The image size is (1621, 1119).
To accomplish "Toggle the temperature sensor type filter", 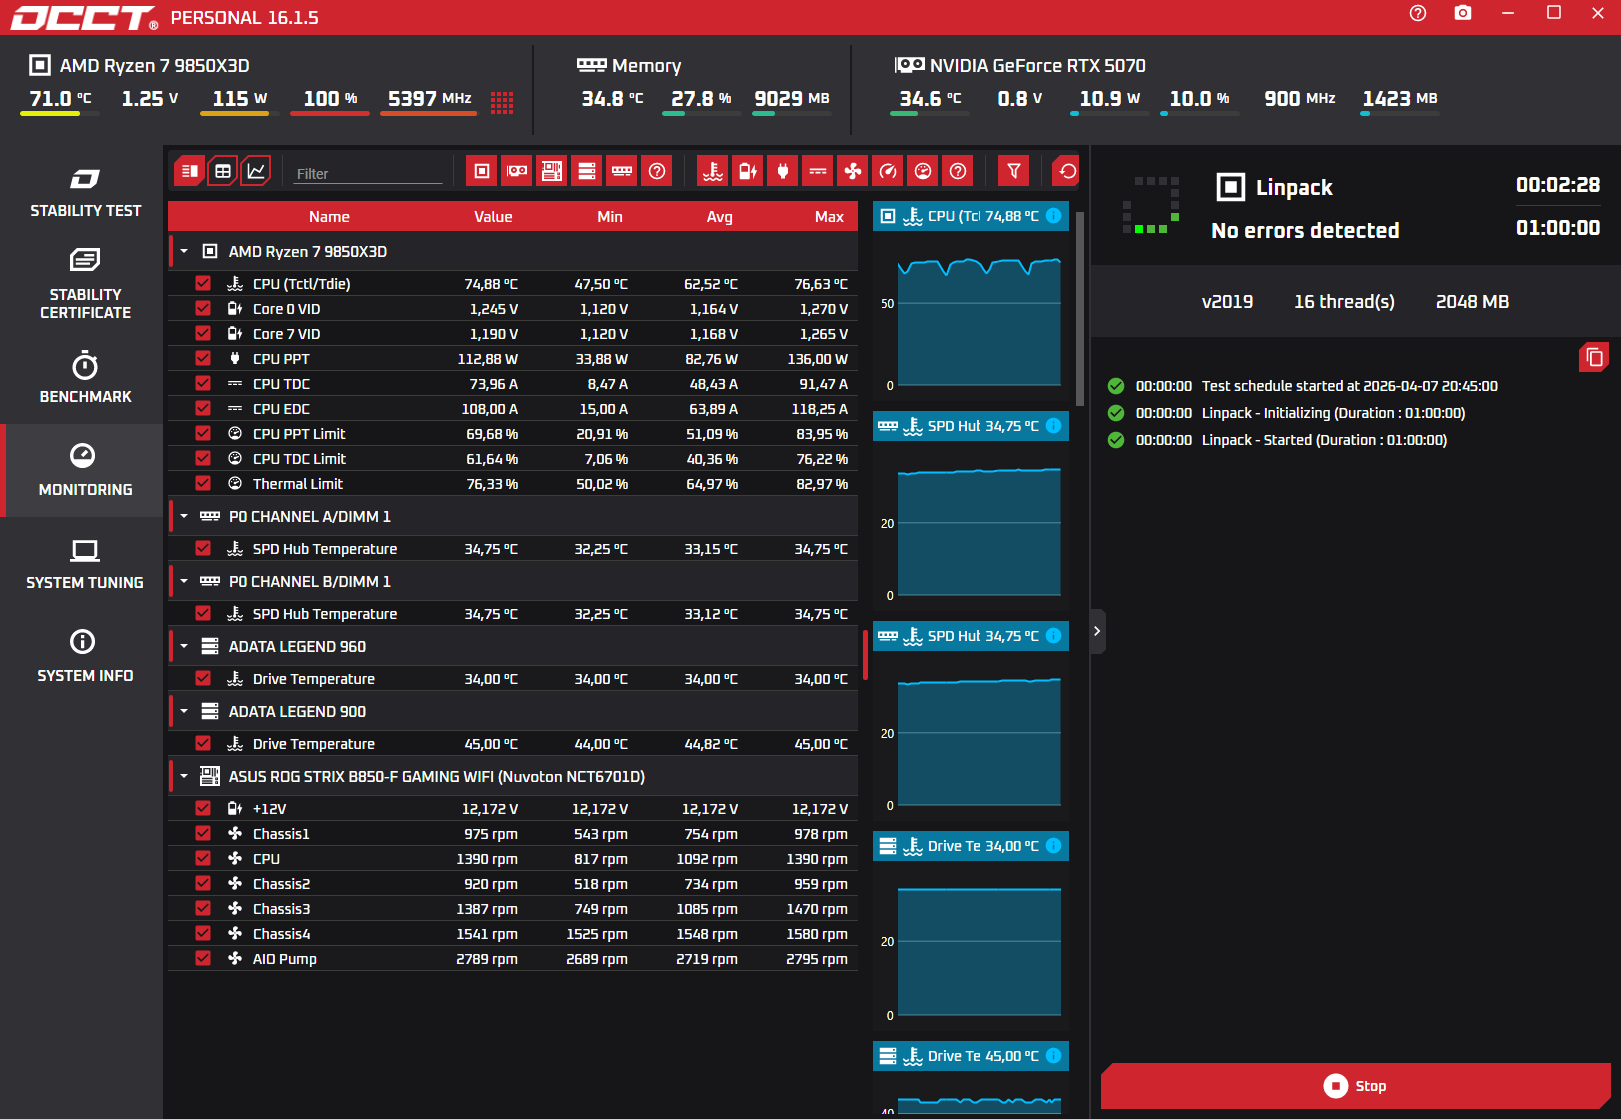I will (713, 171).
